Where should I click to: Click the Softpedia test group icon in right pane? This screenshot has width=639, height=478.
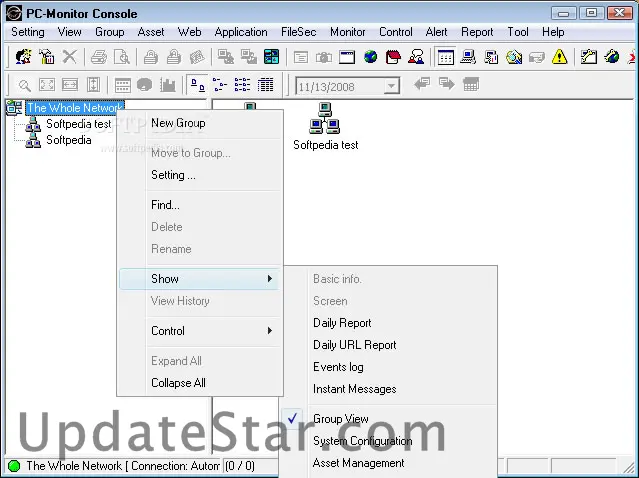[324, 118]
